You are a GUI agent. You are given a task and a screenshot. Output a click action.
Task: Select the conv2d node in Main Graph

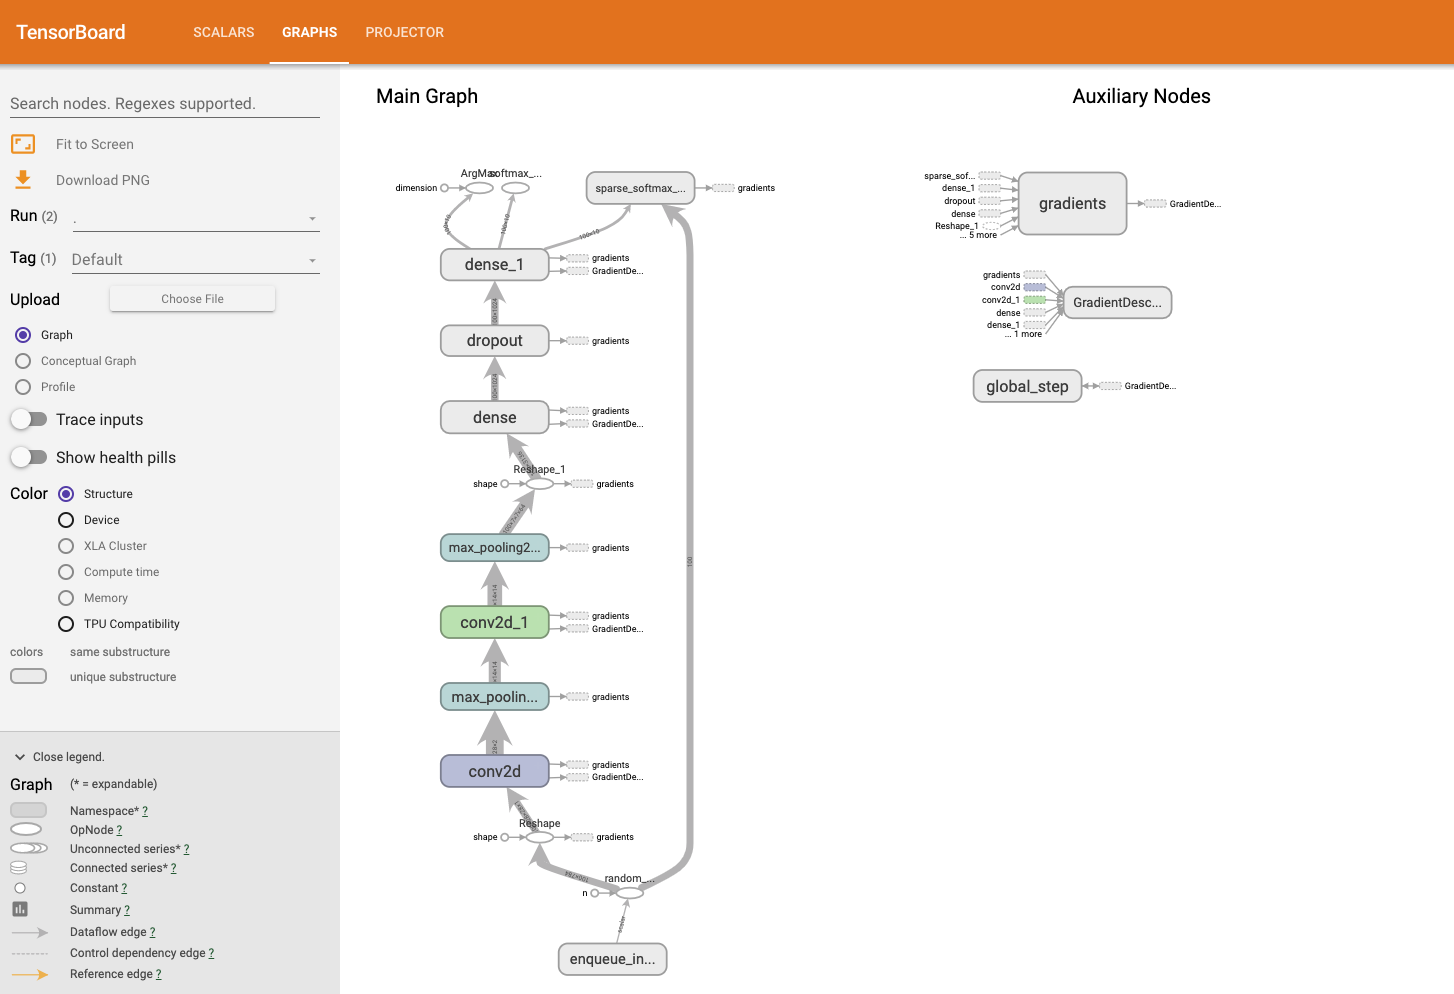(x=494, y=770)
